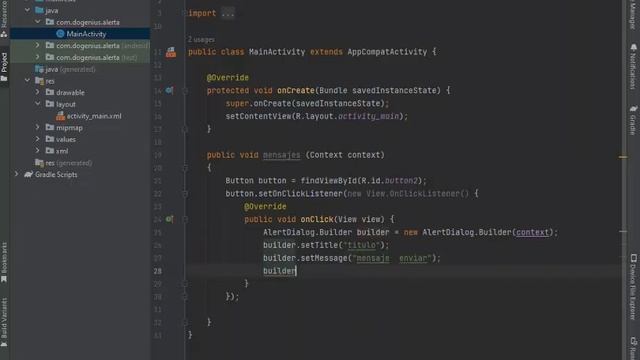The width and height of the screenshot is (640, 360).
Task: Expand the com.dogenius.alerta (androidTest) package
Action: 38,45
